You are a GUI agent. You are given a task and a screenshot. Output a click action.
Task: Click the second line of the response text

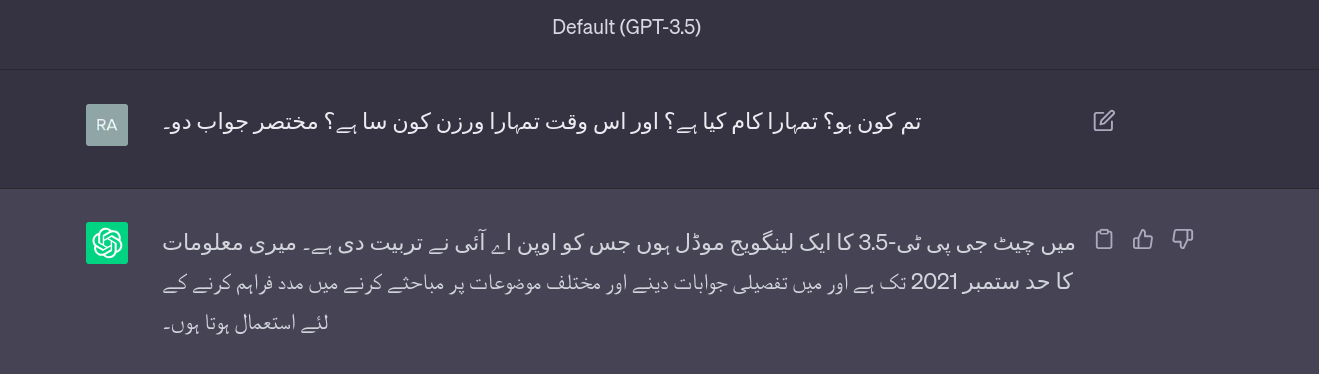[x=619, y=283]
